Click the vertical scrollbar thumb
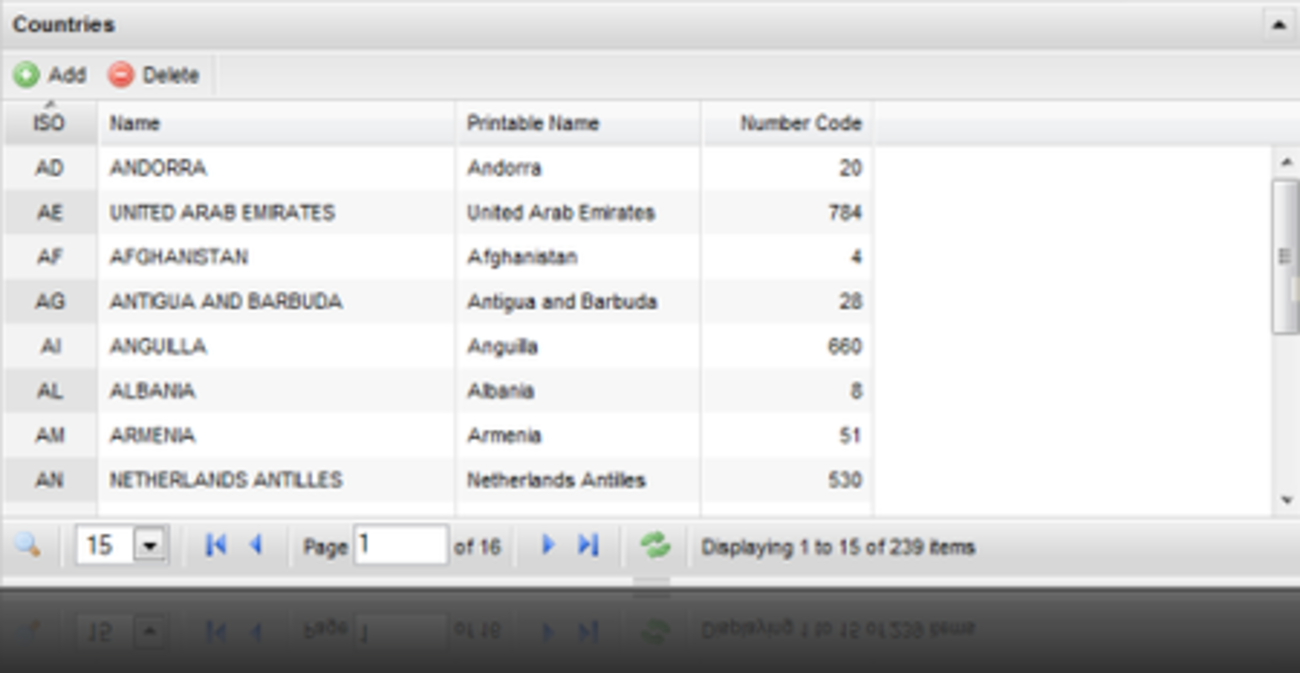 pos(1285,256)
